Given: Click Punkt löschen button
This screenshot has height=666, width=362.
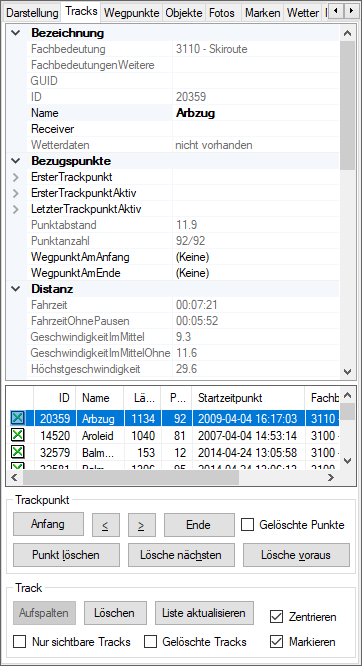Looking at the screenshot, I should click(66, 555).
